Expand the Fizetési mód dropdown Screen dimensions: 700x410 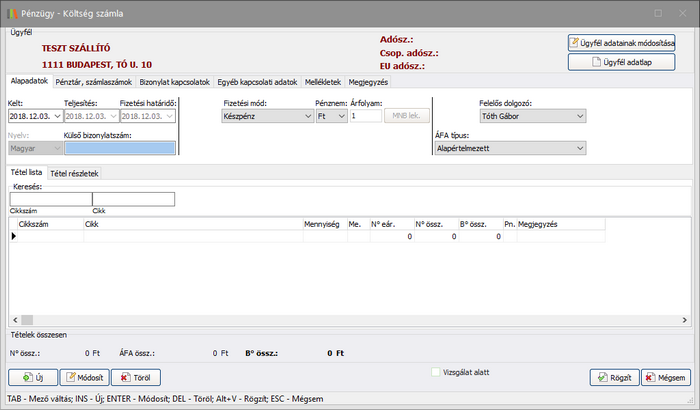[306, 116]
